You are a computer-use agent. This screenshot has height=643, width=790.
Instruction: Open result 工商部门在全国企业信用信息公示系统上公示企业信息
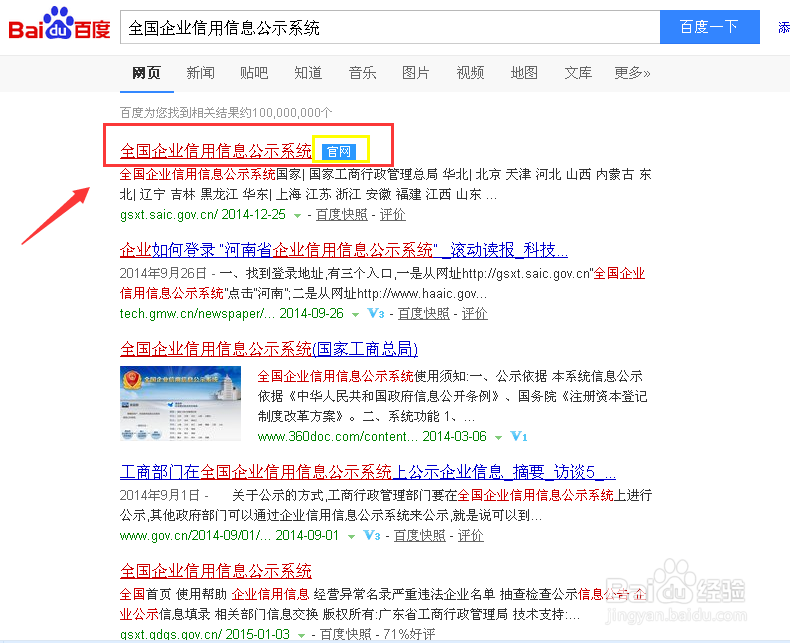click(x=368, y=472)
